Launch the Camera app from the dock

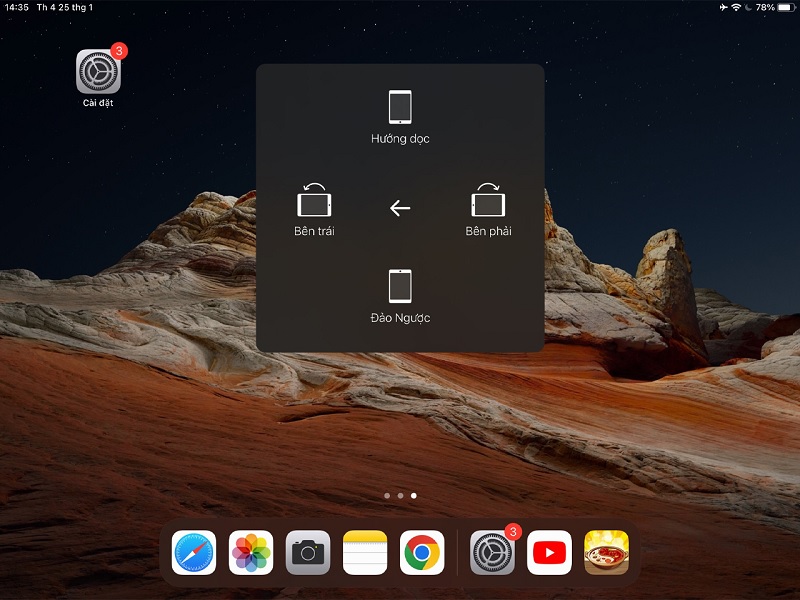pos(312,551)
